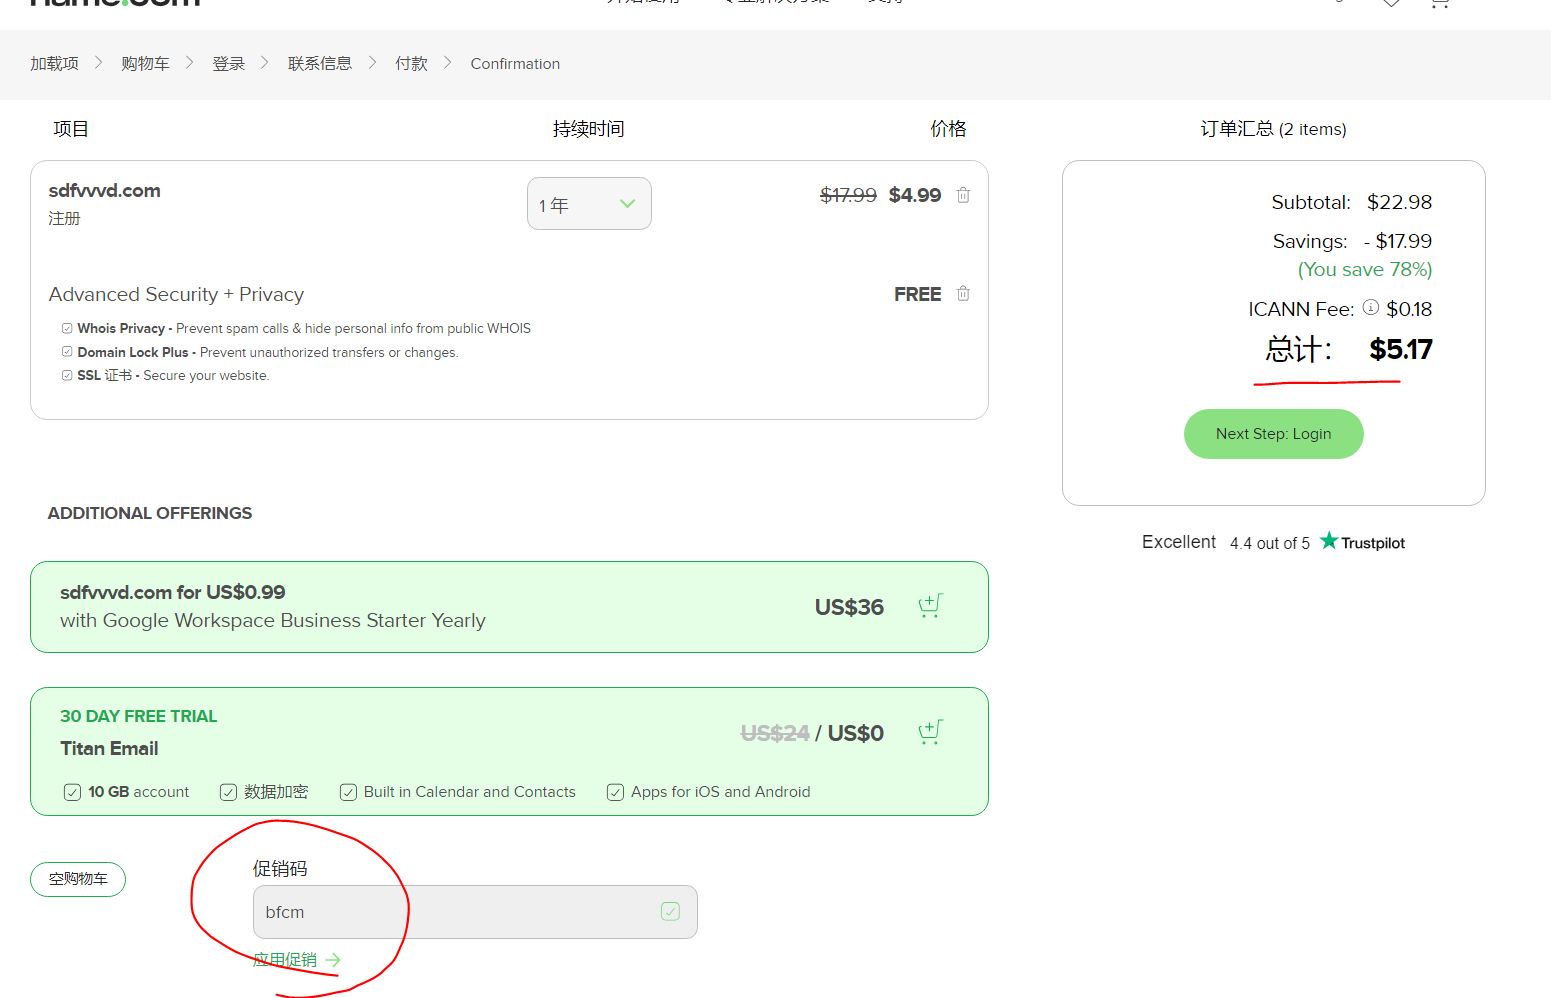Toggle the 10 GB account checkbox
This screenshot has height=998, width=1551.
[72, 791]
